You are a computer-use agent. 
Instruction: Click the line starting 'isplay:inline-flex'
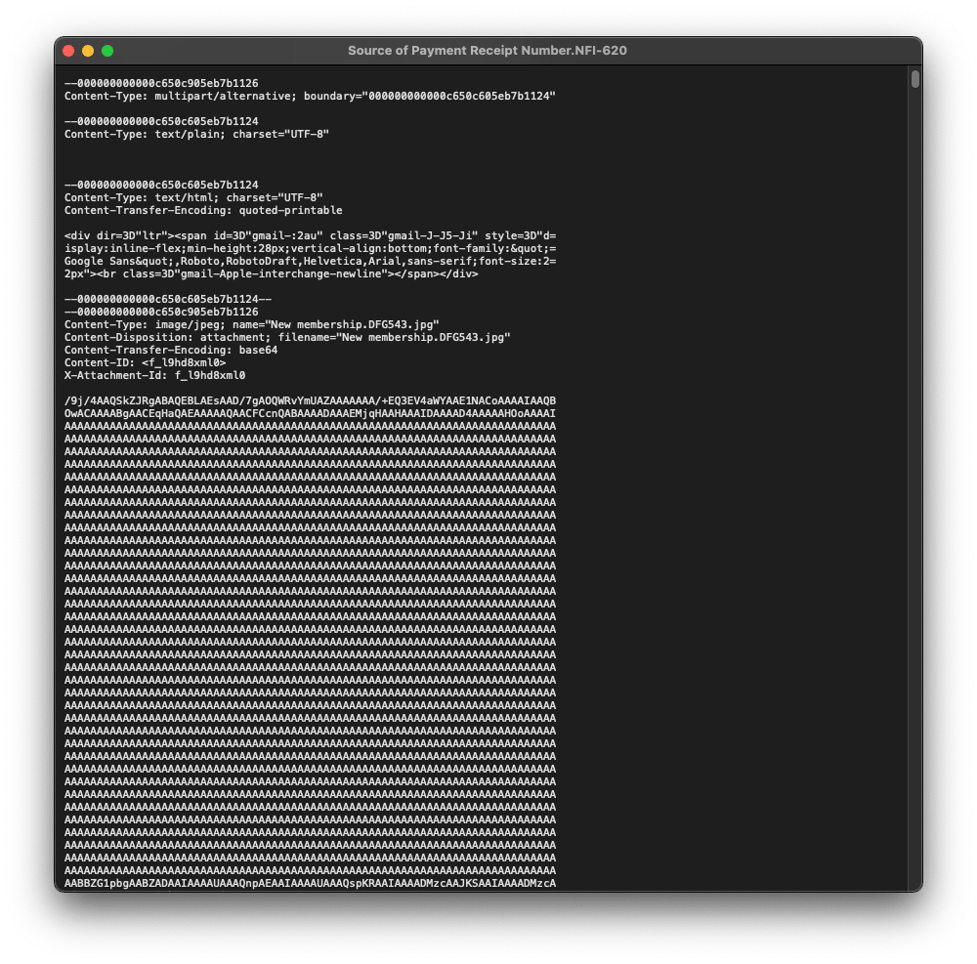tap(310, 249)
